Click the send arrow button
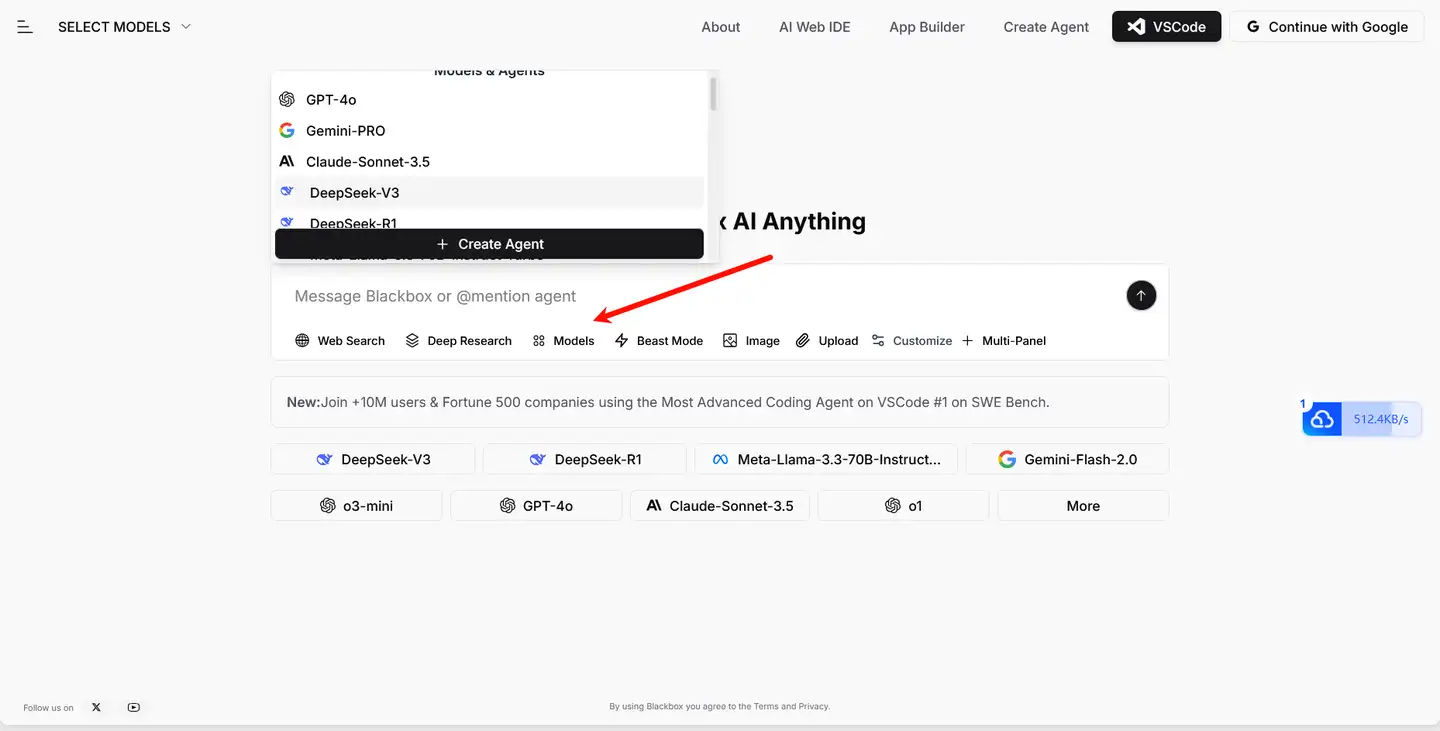1440x731 pixels. (x=1141, y=295)
